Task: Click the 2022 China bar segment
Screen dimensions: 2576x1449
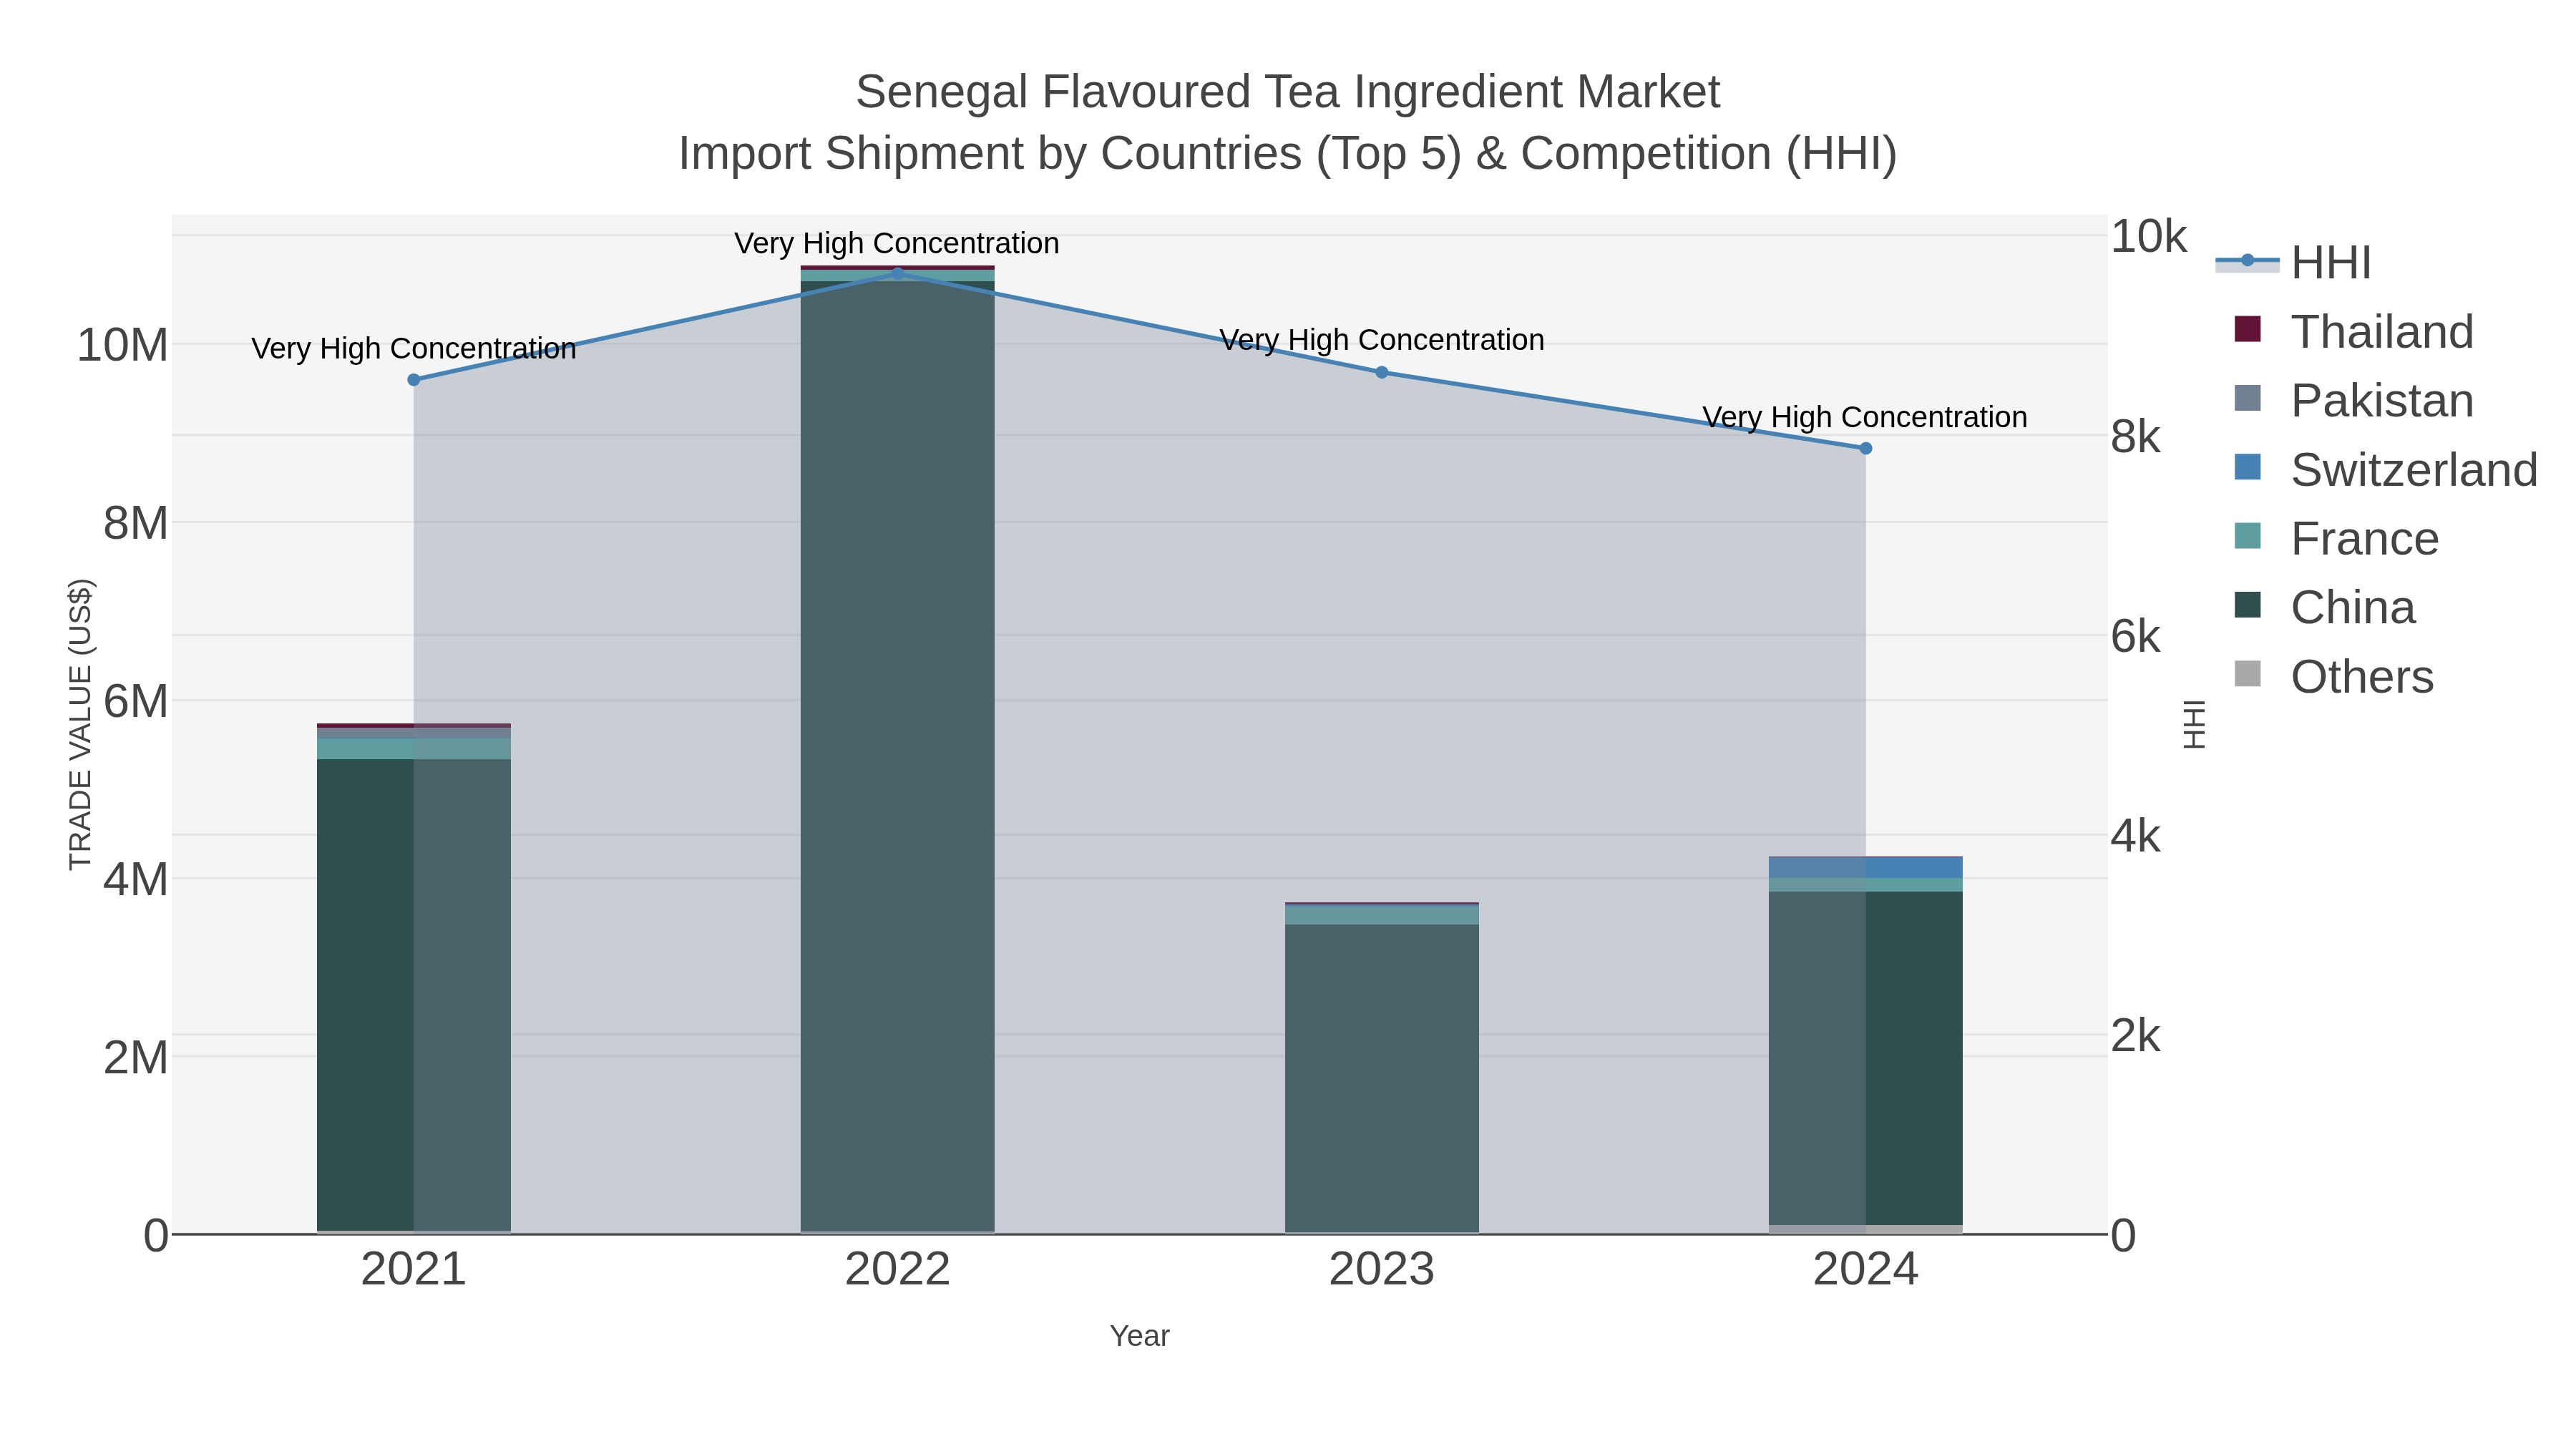Action: 897,756
